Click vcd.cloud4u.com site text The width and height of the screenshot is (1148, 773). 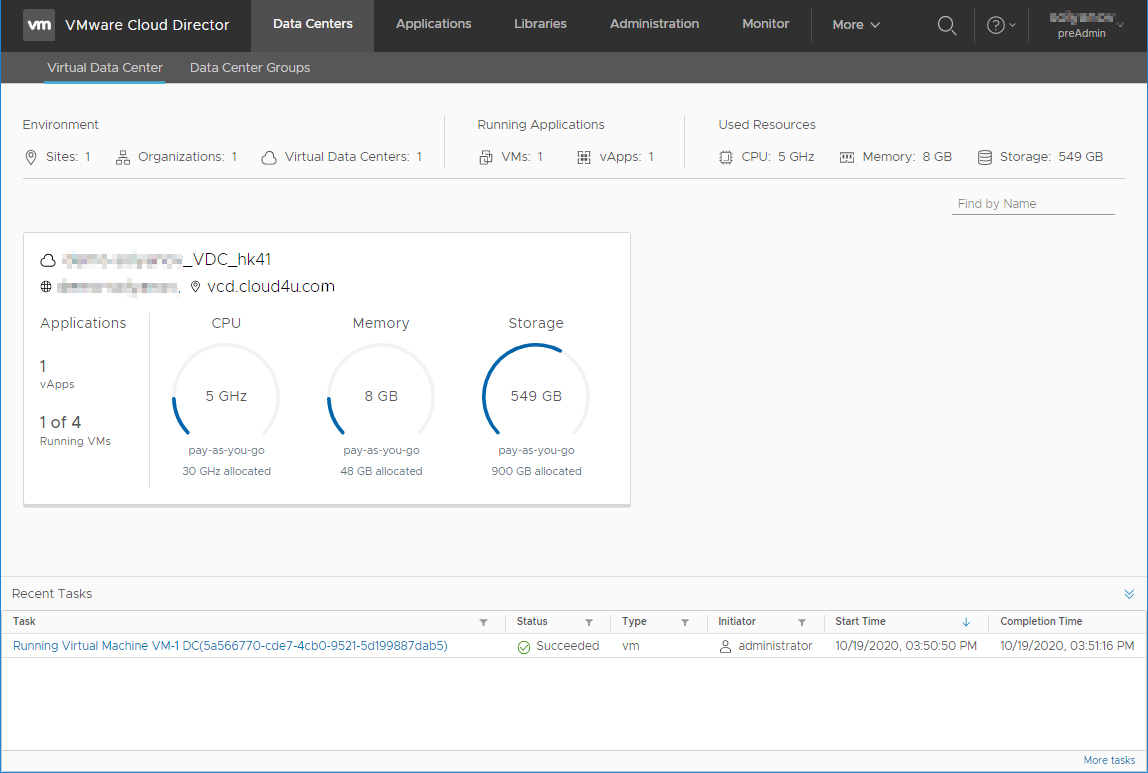tap(271, 286)
